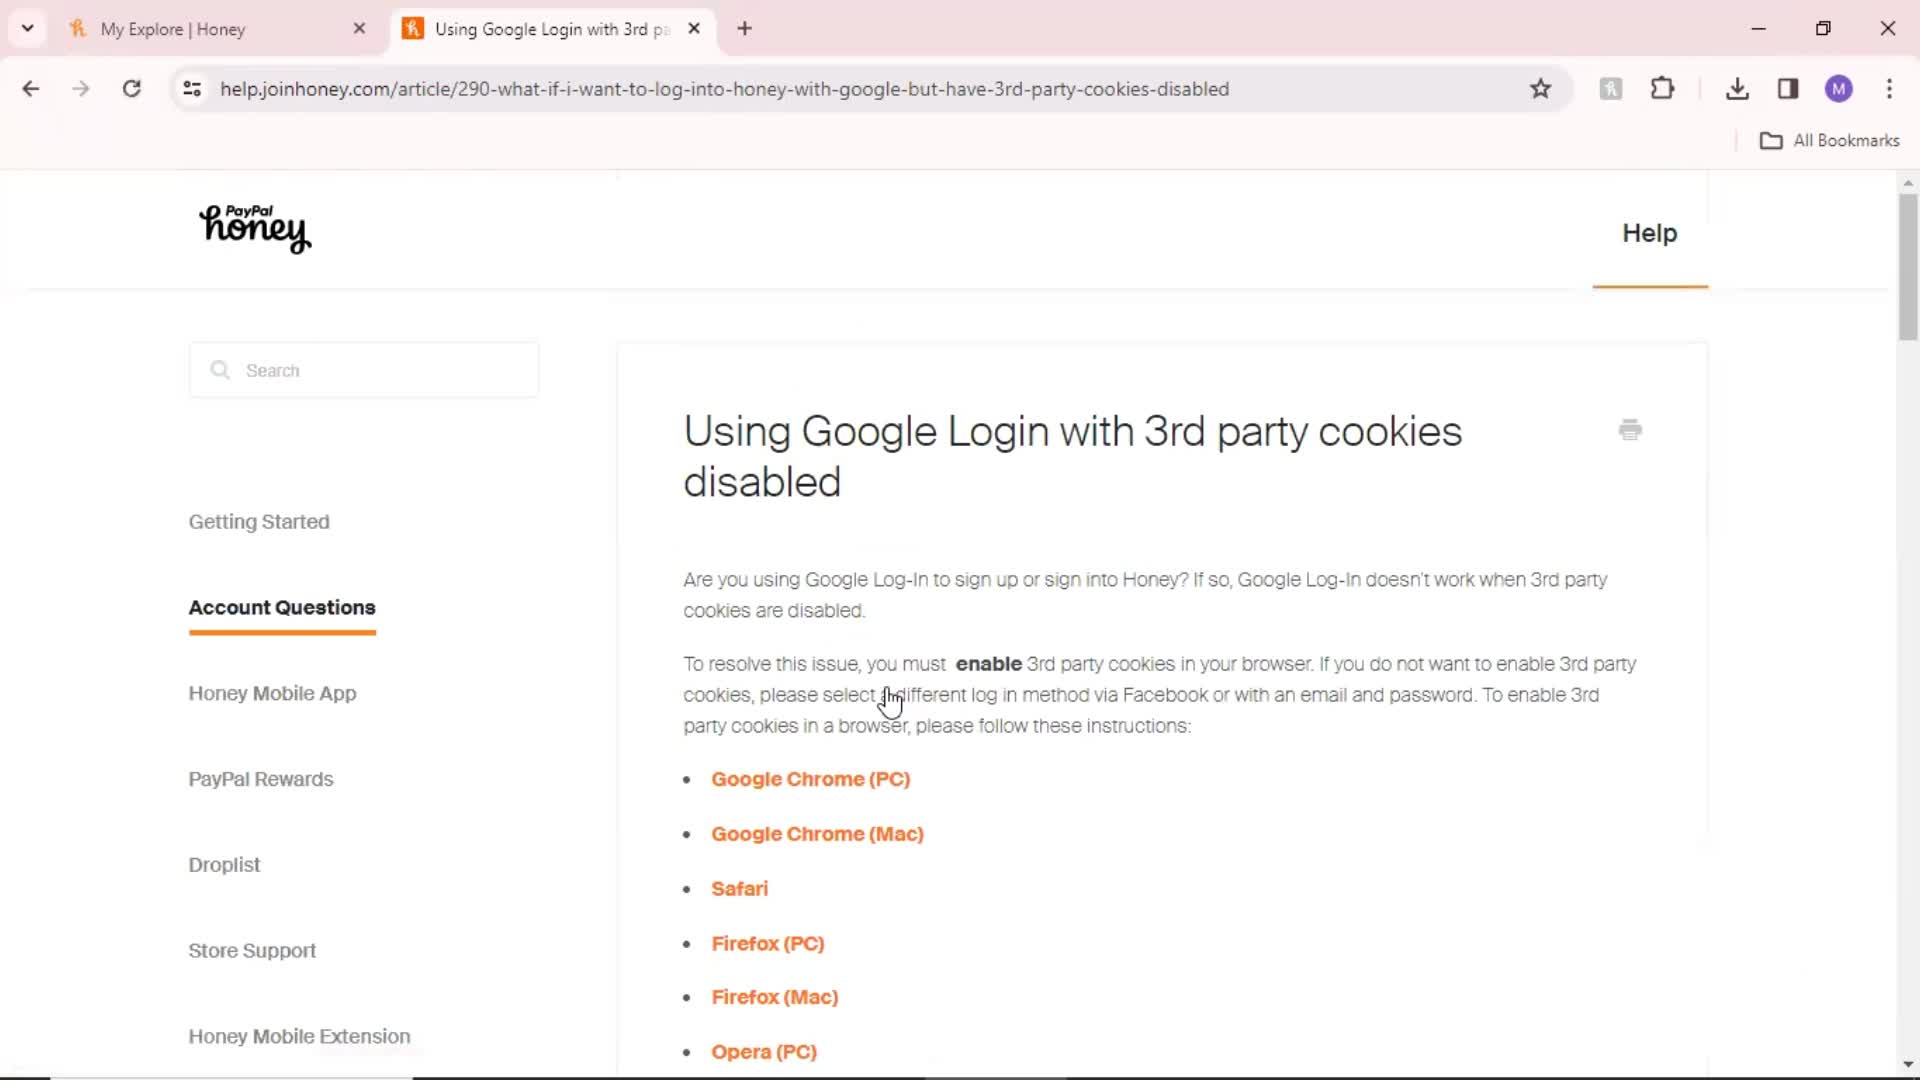Minimize the browser window
This screenshot has height=1080, width=1920.
click(x=1758, y=29)
